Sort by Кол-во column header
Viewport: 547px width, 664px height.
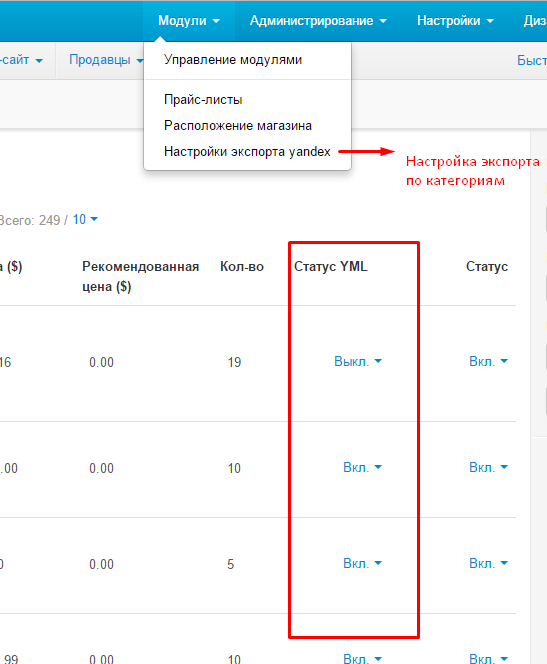click(242, 266)
